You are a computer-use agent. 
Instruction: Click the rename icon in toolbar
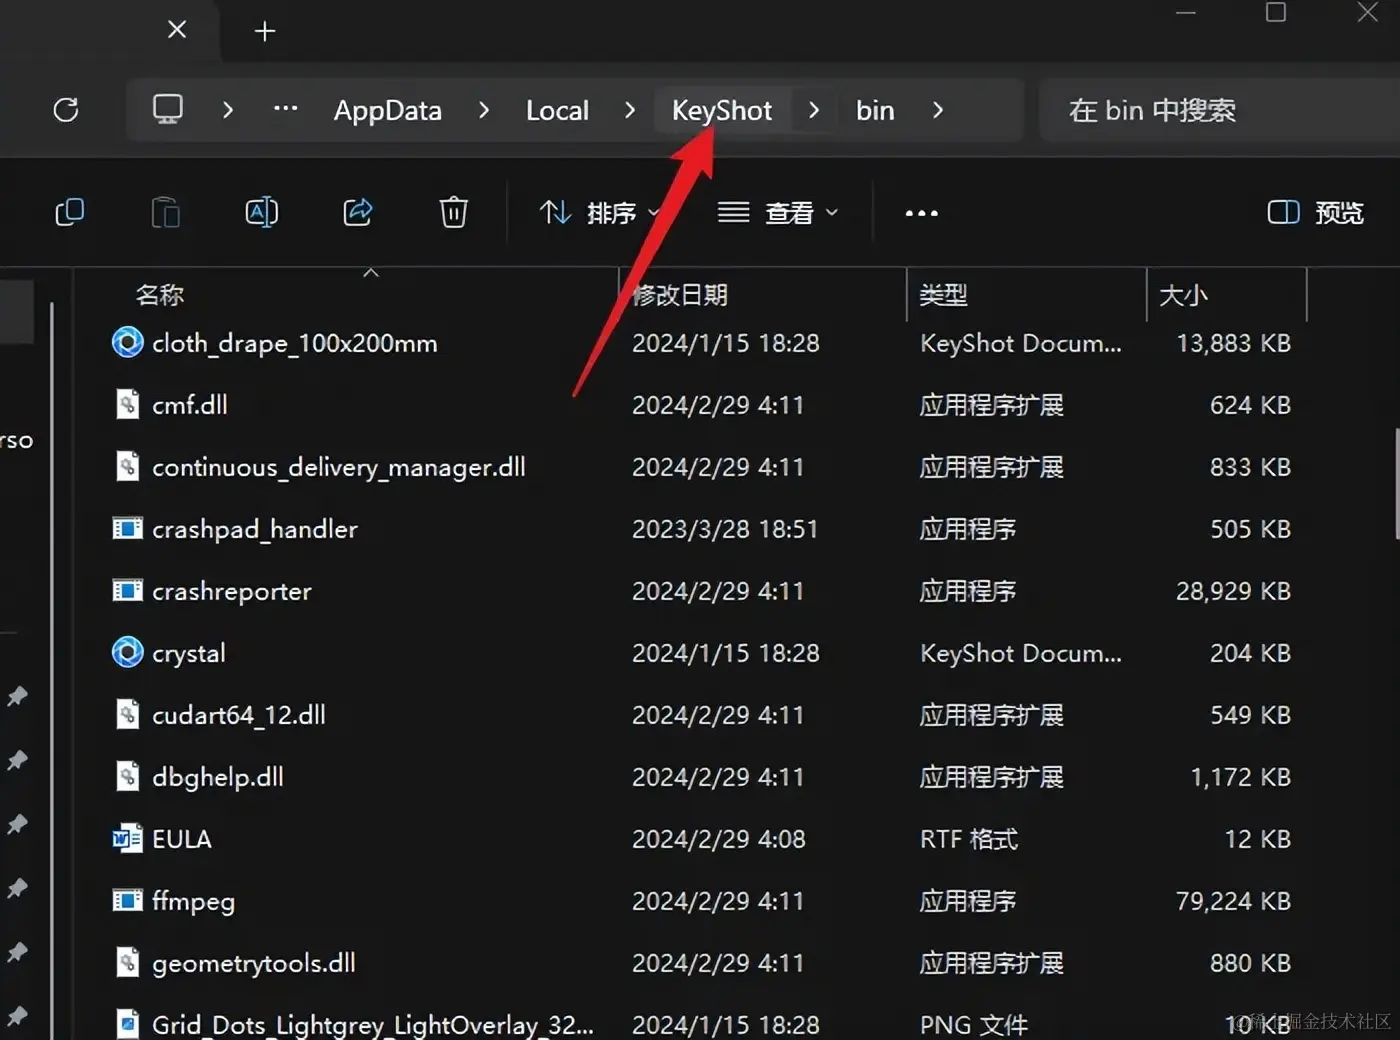262,212
